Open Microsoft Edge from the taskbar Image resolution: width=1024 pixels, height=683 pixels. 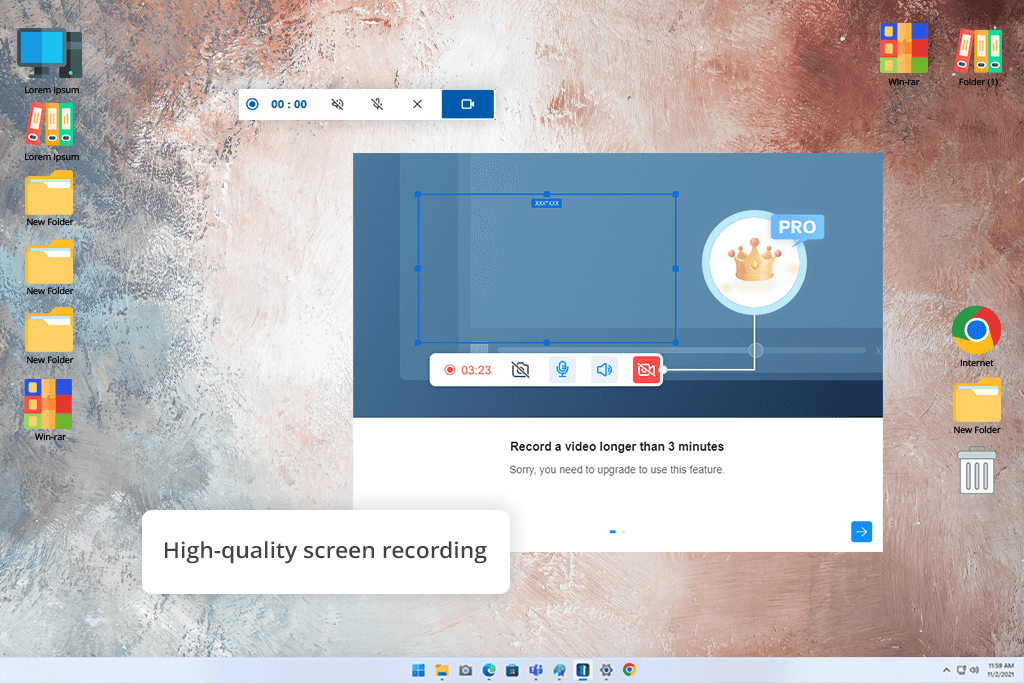pyautogui.click(x=489, y=670)
